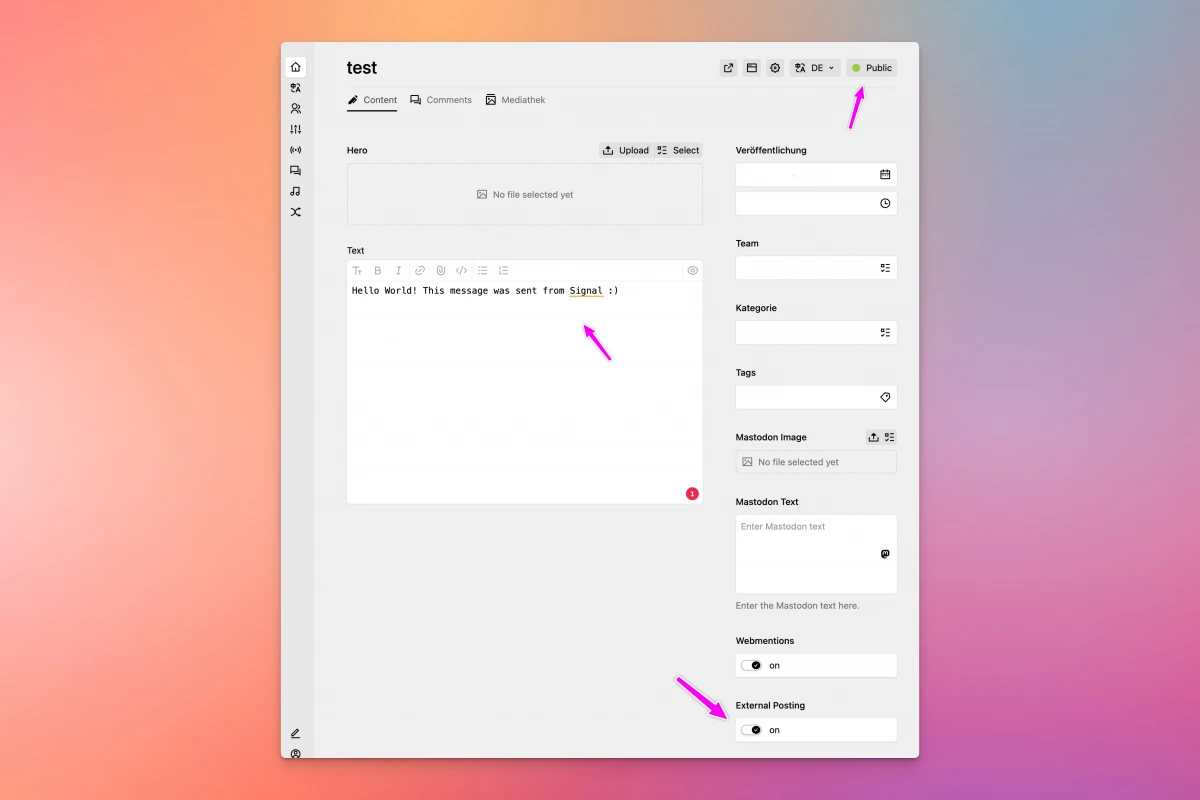Insert a bulleted list

483,270
